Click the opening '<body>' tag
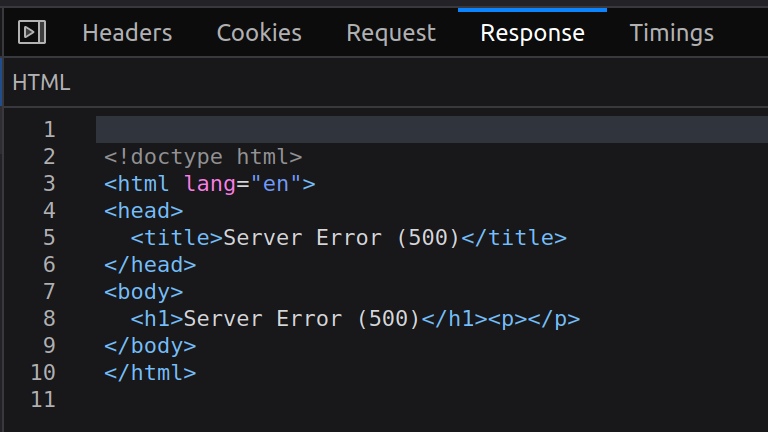The image size is (768, 432). 144,292
